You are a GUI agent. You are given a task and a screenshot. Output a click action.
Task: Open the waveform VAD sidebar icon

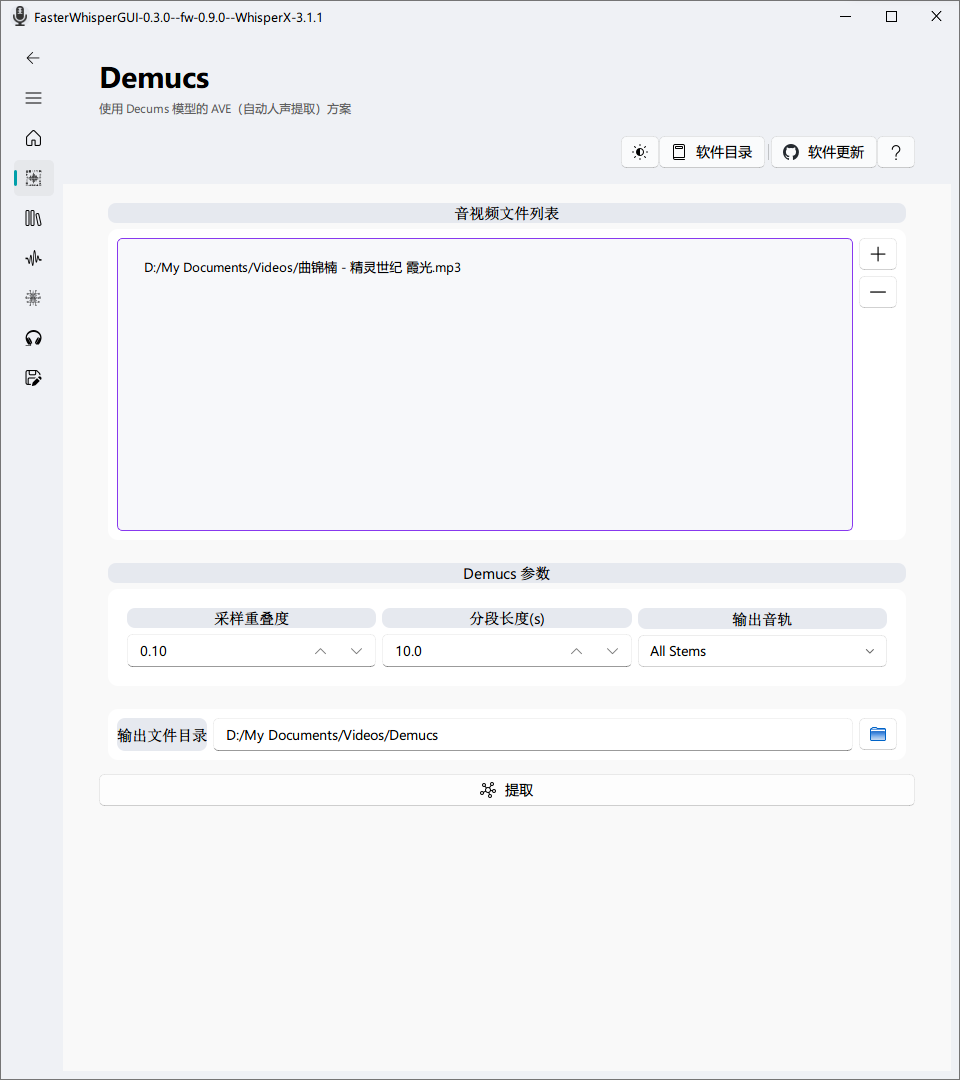33,258
